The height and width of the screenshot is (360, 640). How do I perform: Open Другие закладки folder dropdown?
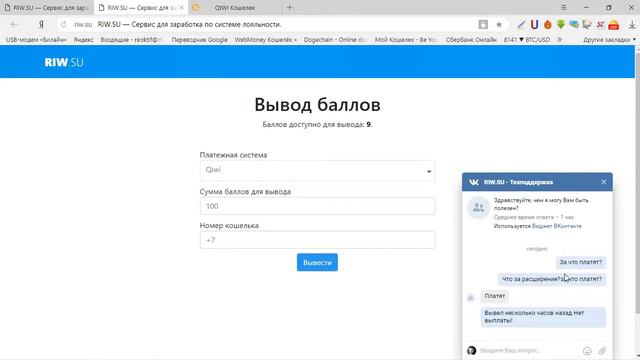(609, 40)
